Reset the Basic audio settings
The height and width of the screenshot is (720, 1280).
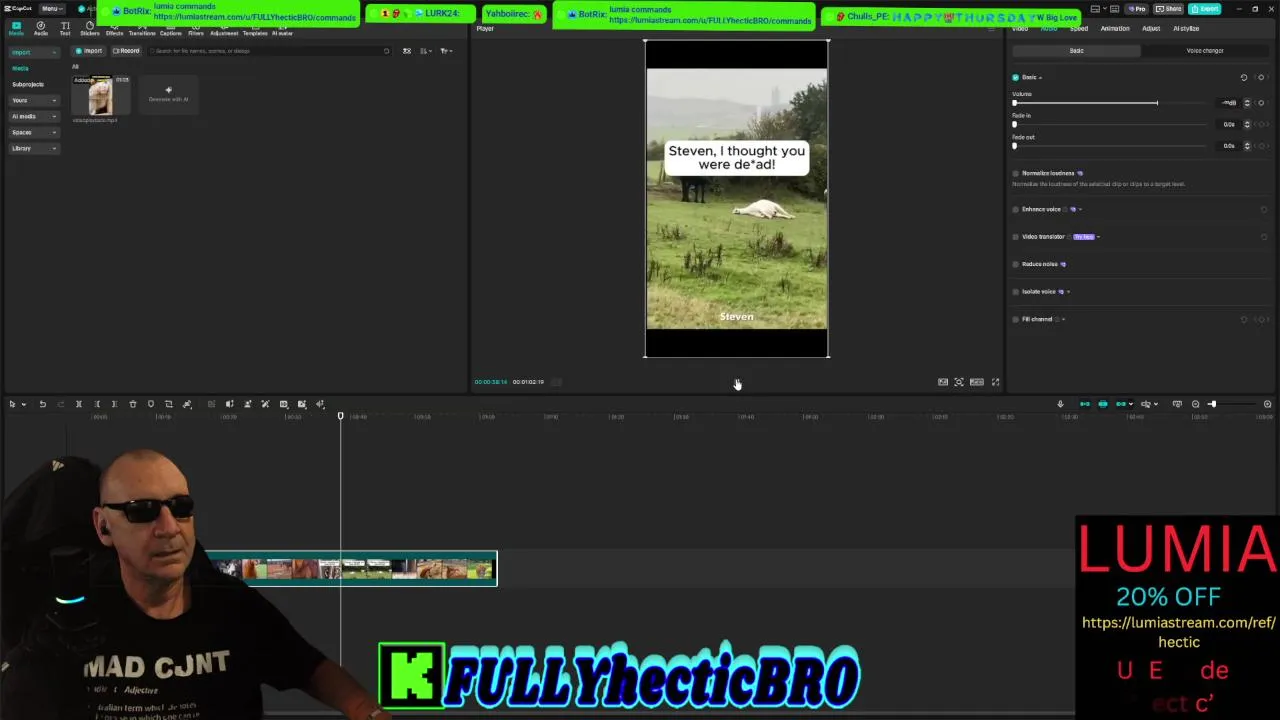1244,77
